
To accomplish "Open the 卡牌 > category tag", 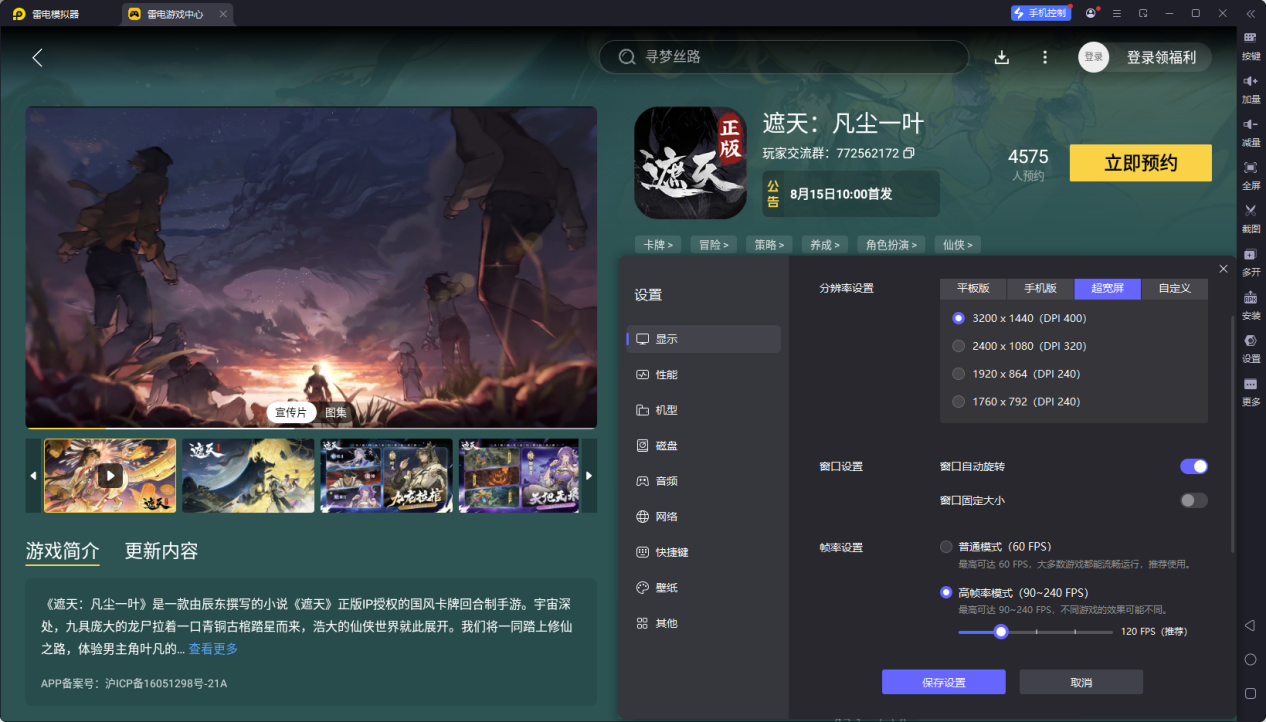I will [x=658, y=244].
